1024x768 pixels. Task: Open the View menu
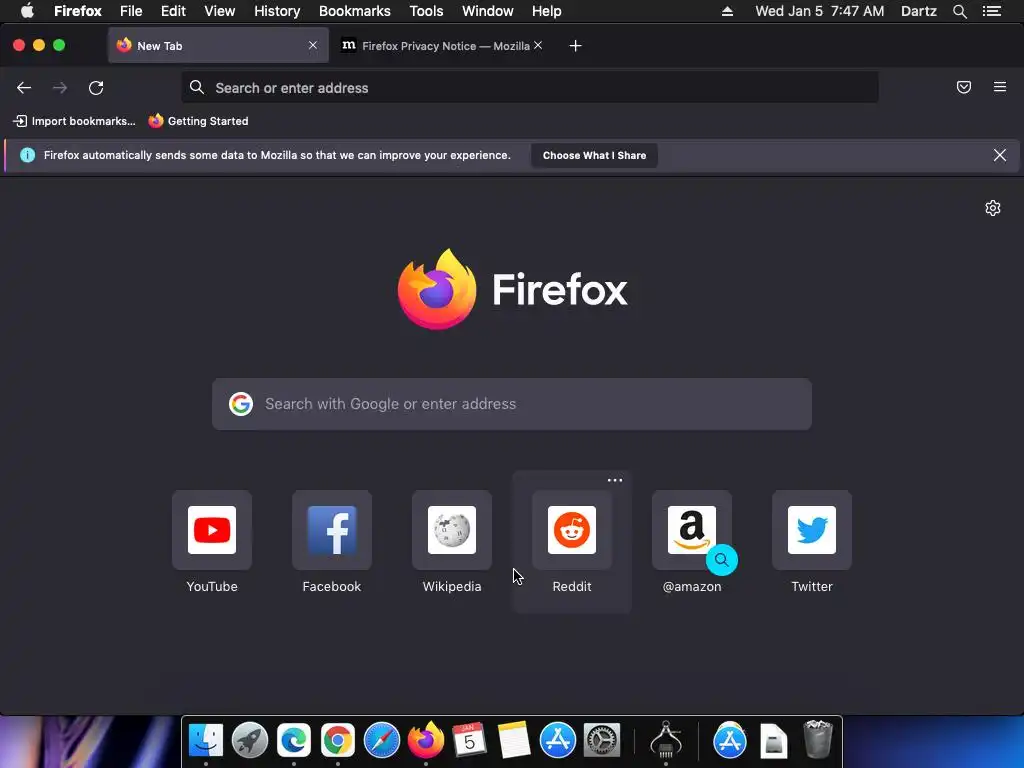tap(219, 11)
